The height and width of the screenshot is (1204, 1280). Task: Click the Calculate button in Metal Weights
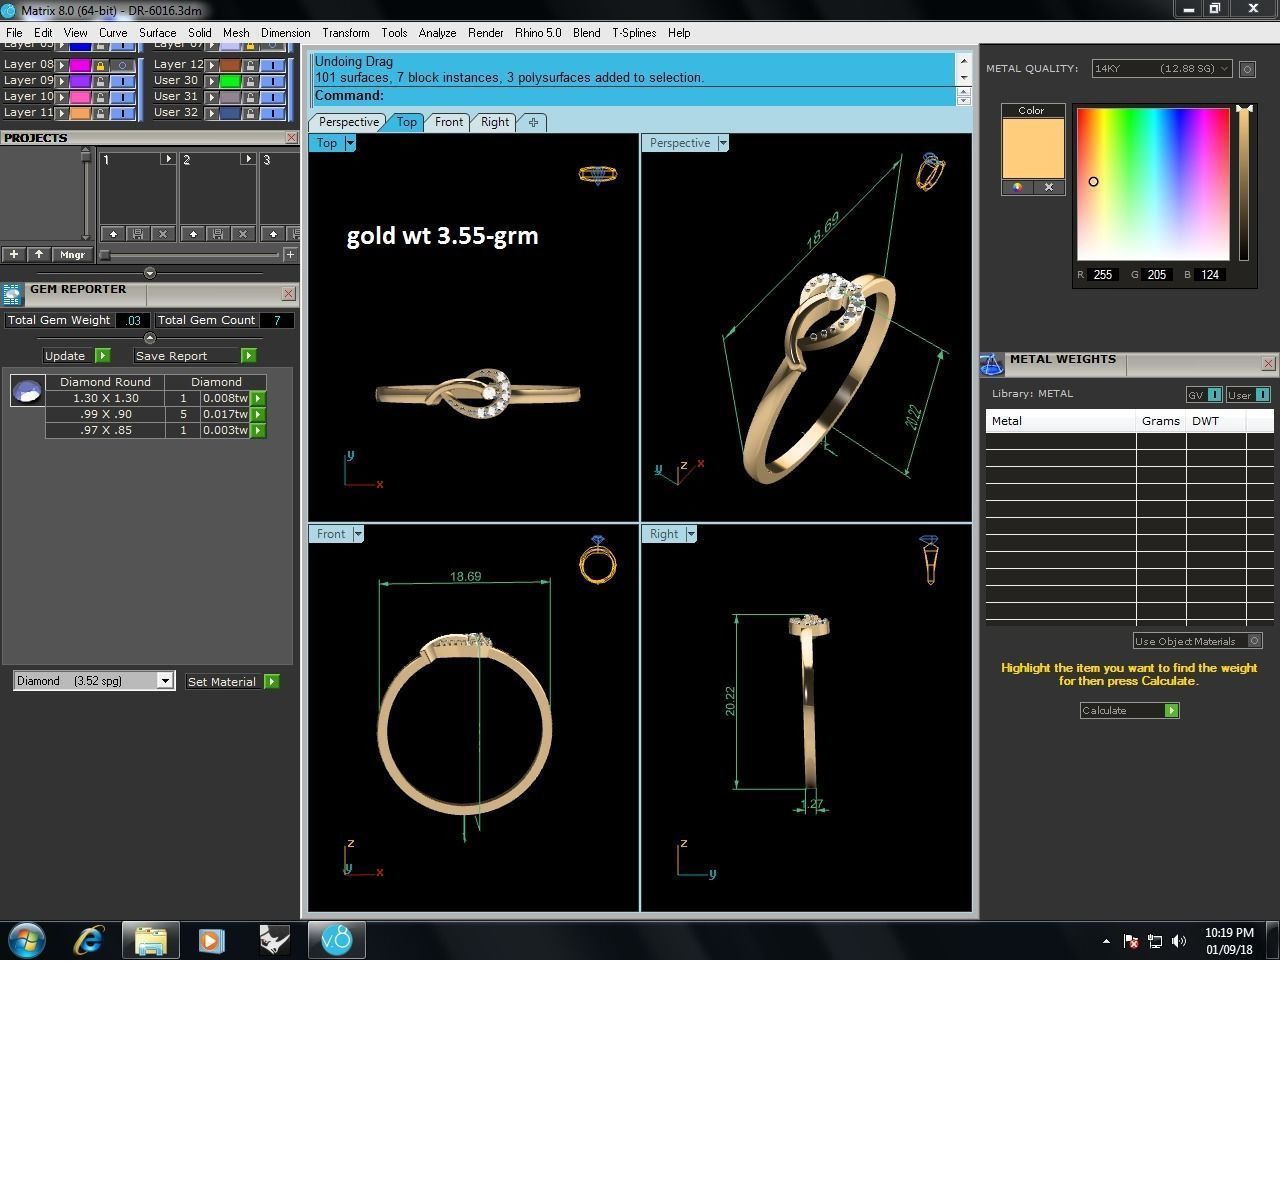tap(1129, 710)
